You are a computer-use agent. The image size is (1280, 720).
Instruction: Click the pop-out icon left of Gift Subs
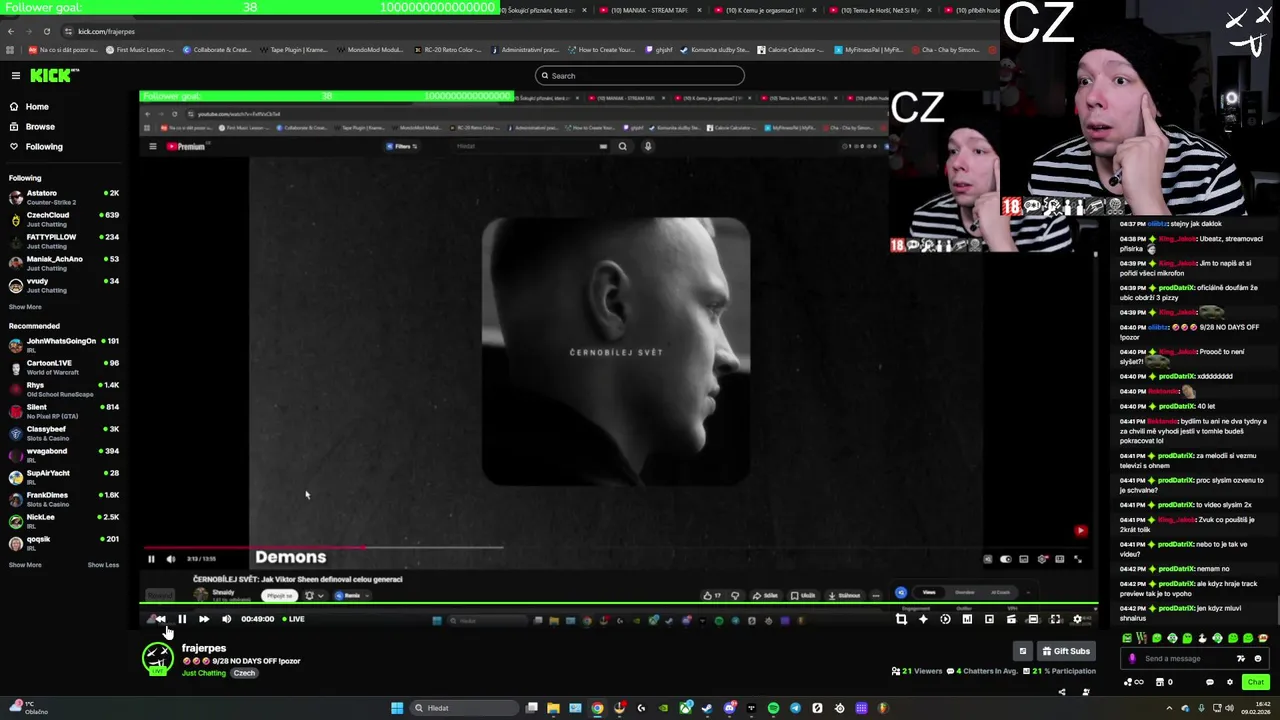pyautogui.click(x=1022, y=651)
